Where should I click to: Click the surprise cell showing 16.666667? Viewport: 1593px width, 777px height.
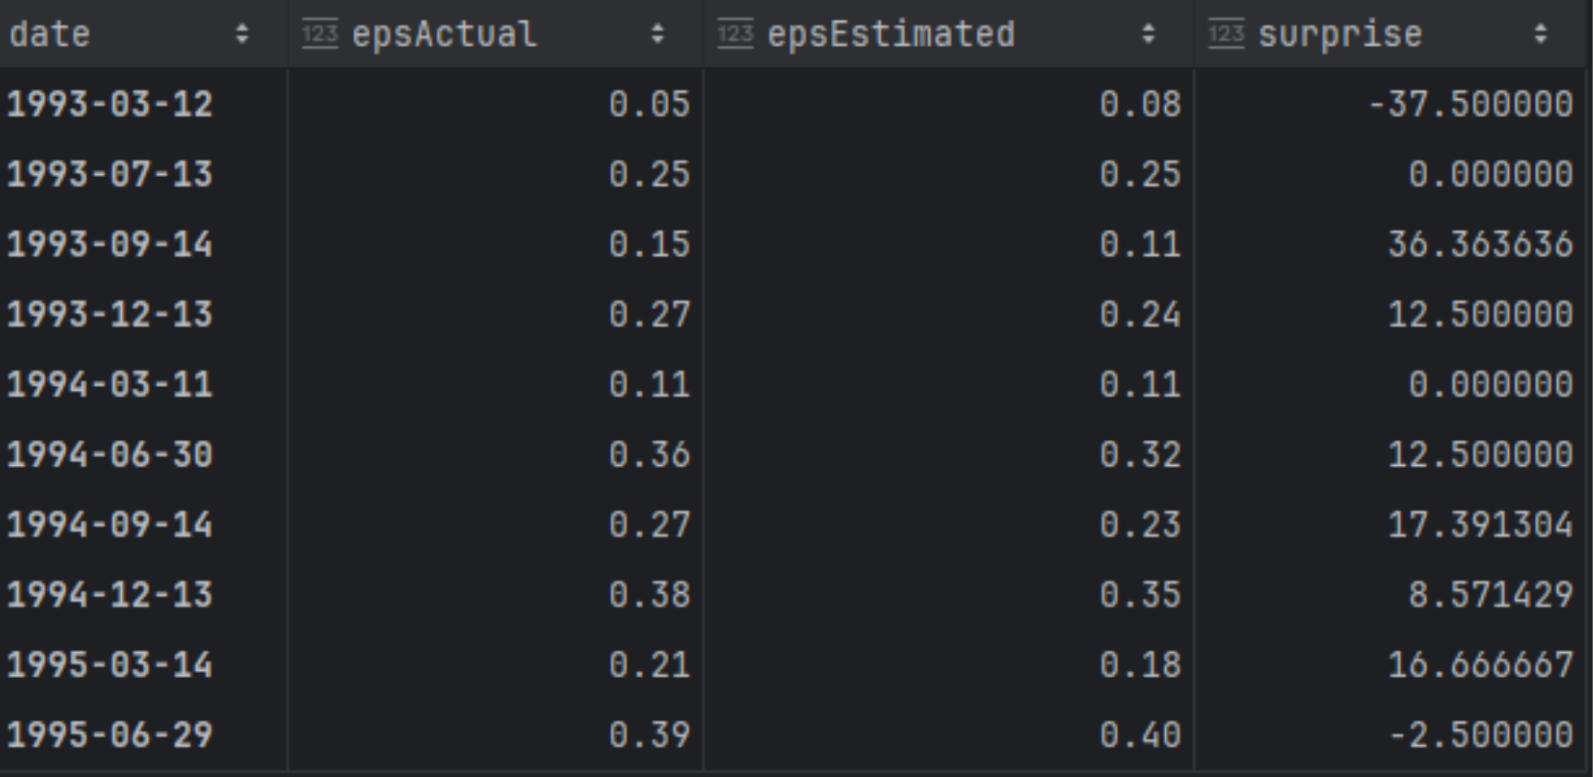click(x=1480, y=665)
